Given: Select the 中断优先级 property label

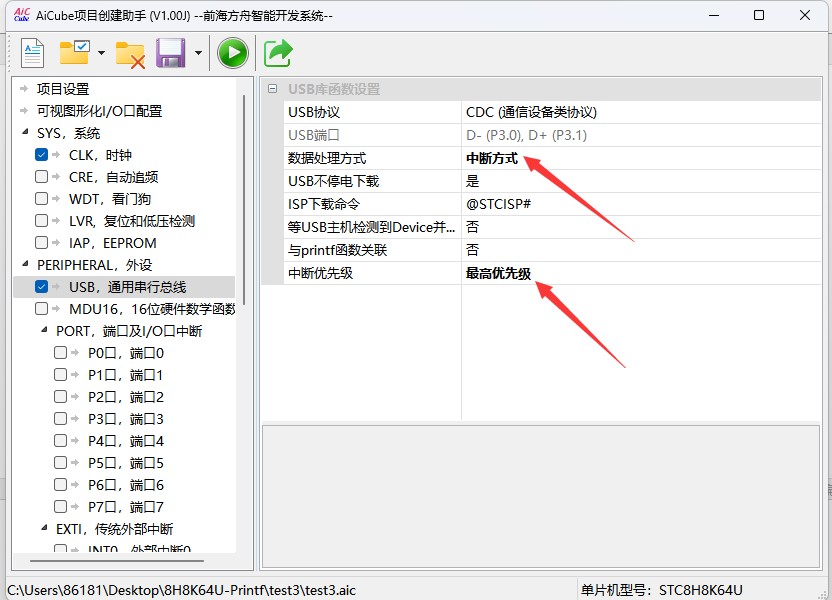Looking at the screenshot, I should click(x=320, y=273).
